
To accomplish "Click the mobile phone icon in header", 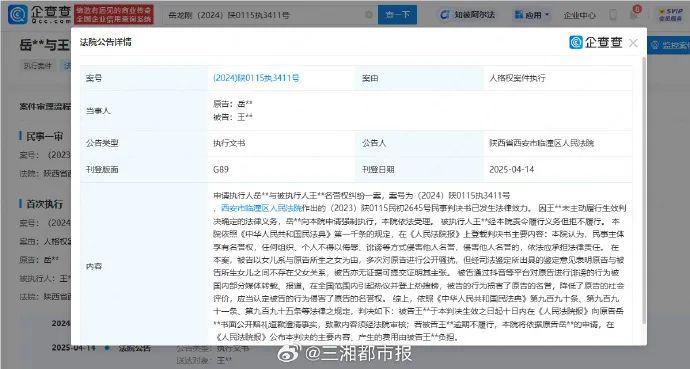I will (x=613, y=15).
